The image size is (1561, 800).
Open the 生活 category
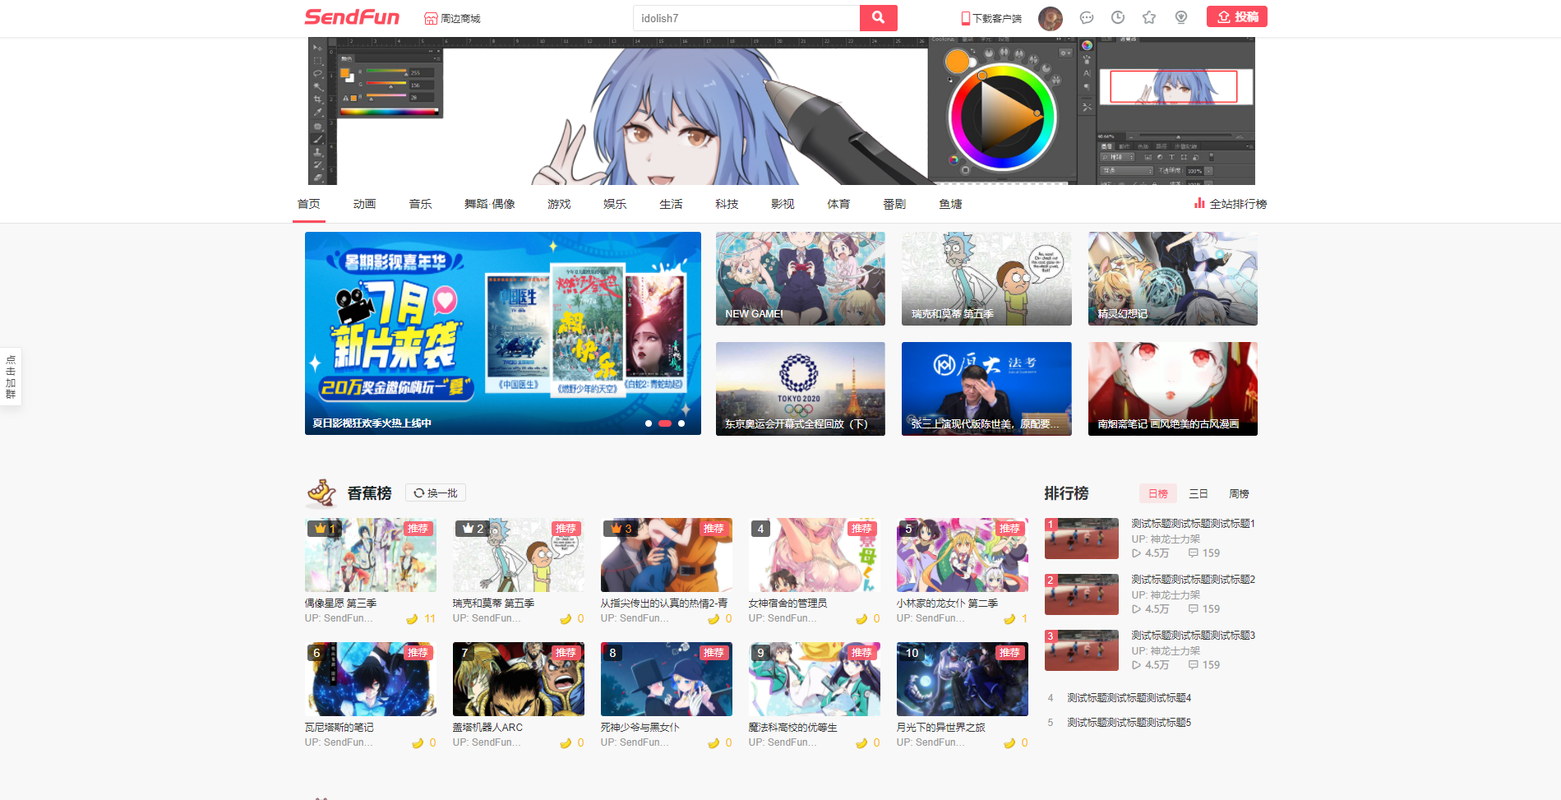671,204
